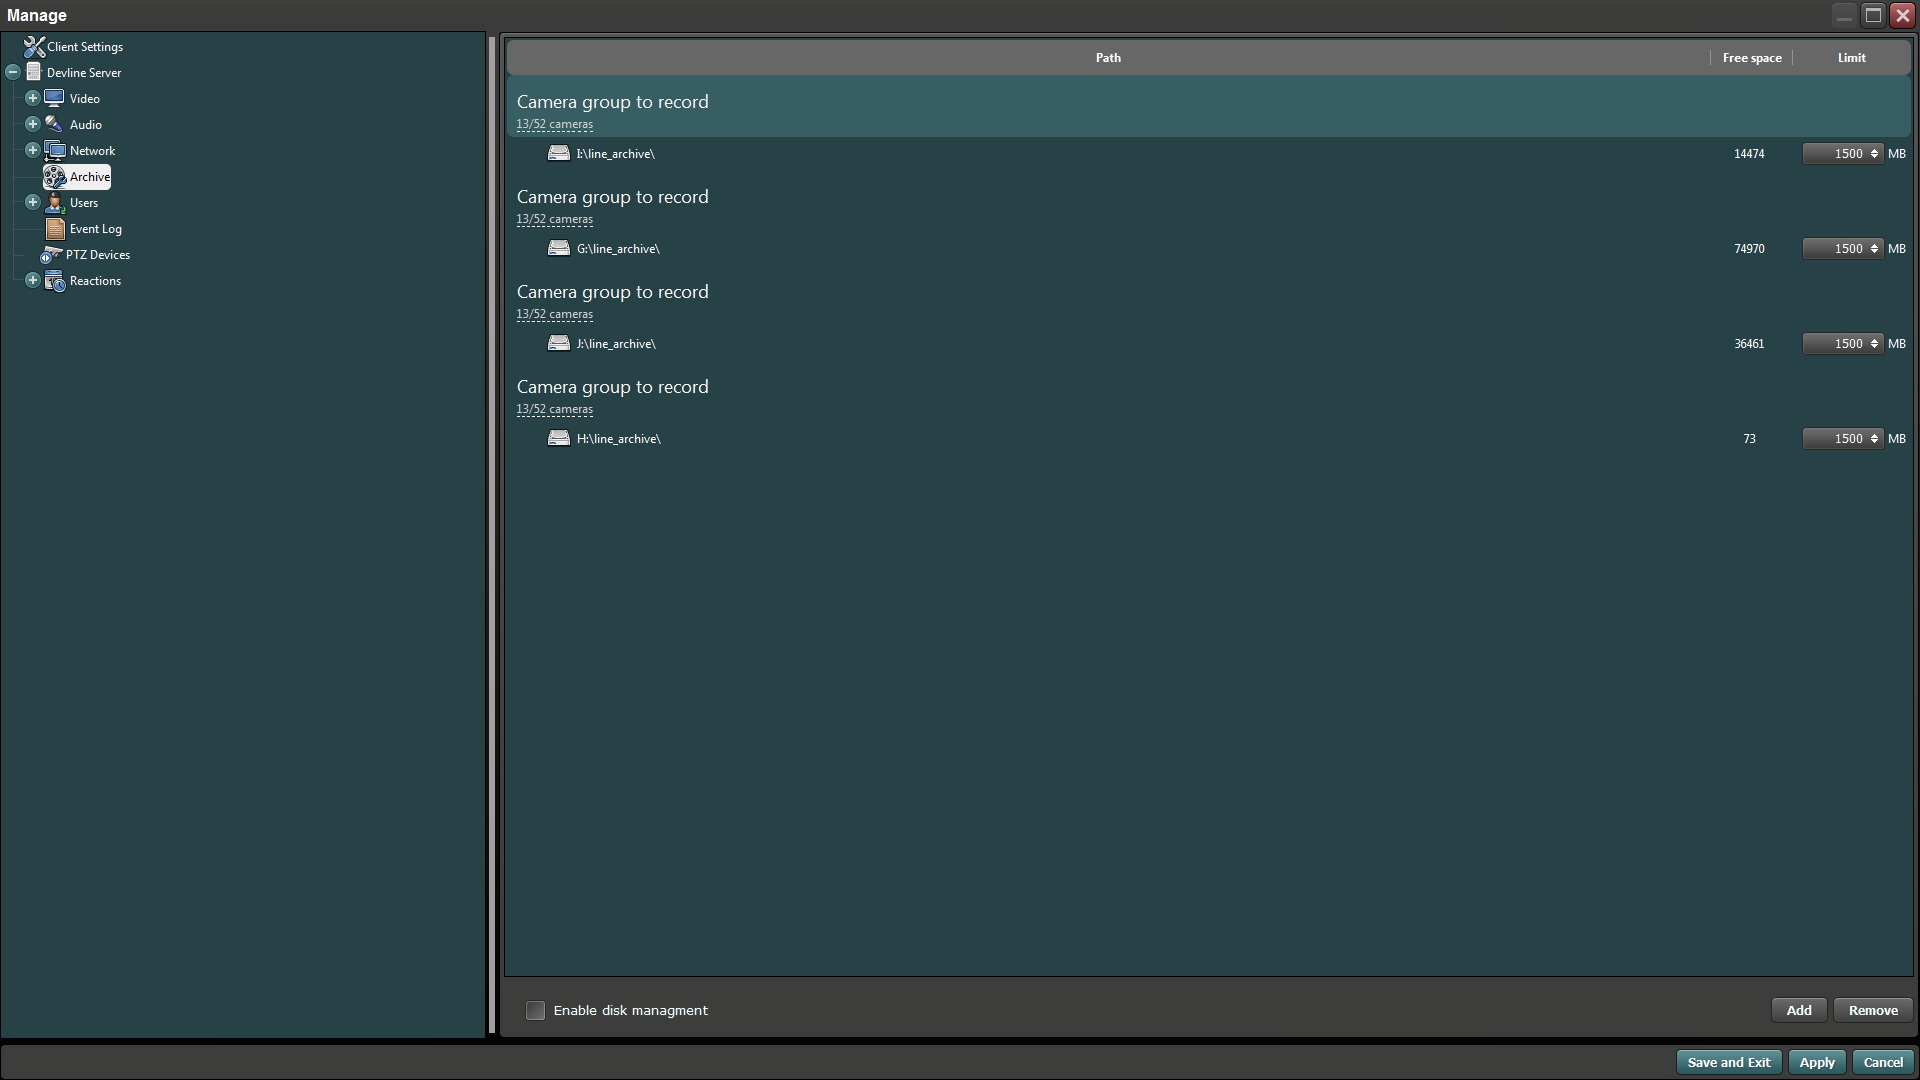Open 13/52 cameras link for G: drive

(x=554, y=220)
